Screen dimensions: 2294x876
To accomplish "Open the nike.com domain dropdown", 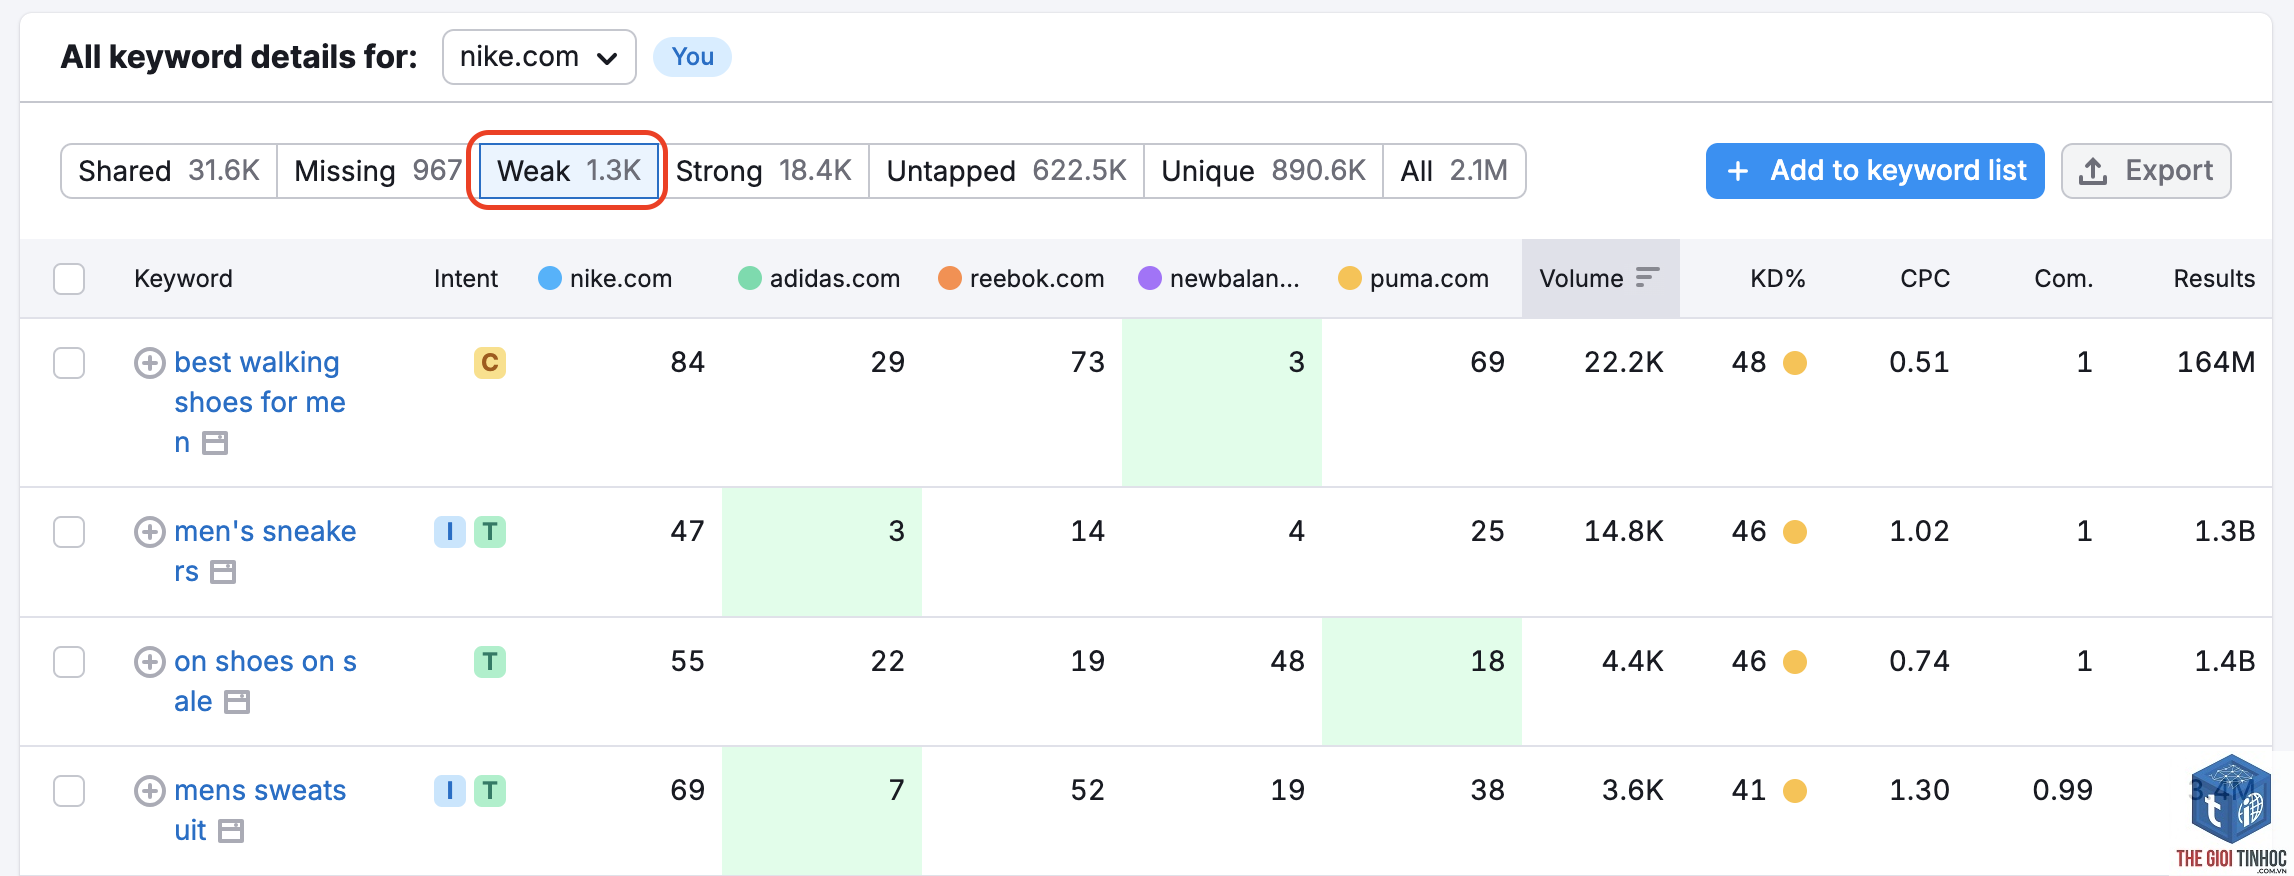I will 539,57.
